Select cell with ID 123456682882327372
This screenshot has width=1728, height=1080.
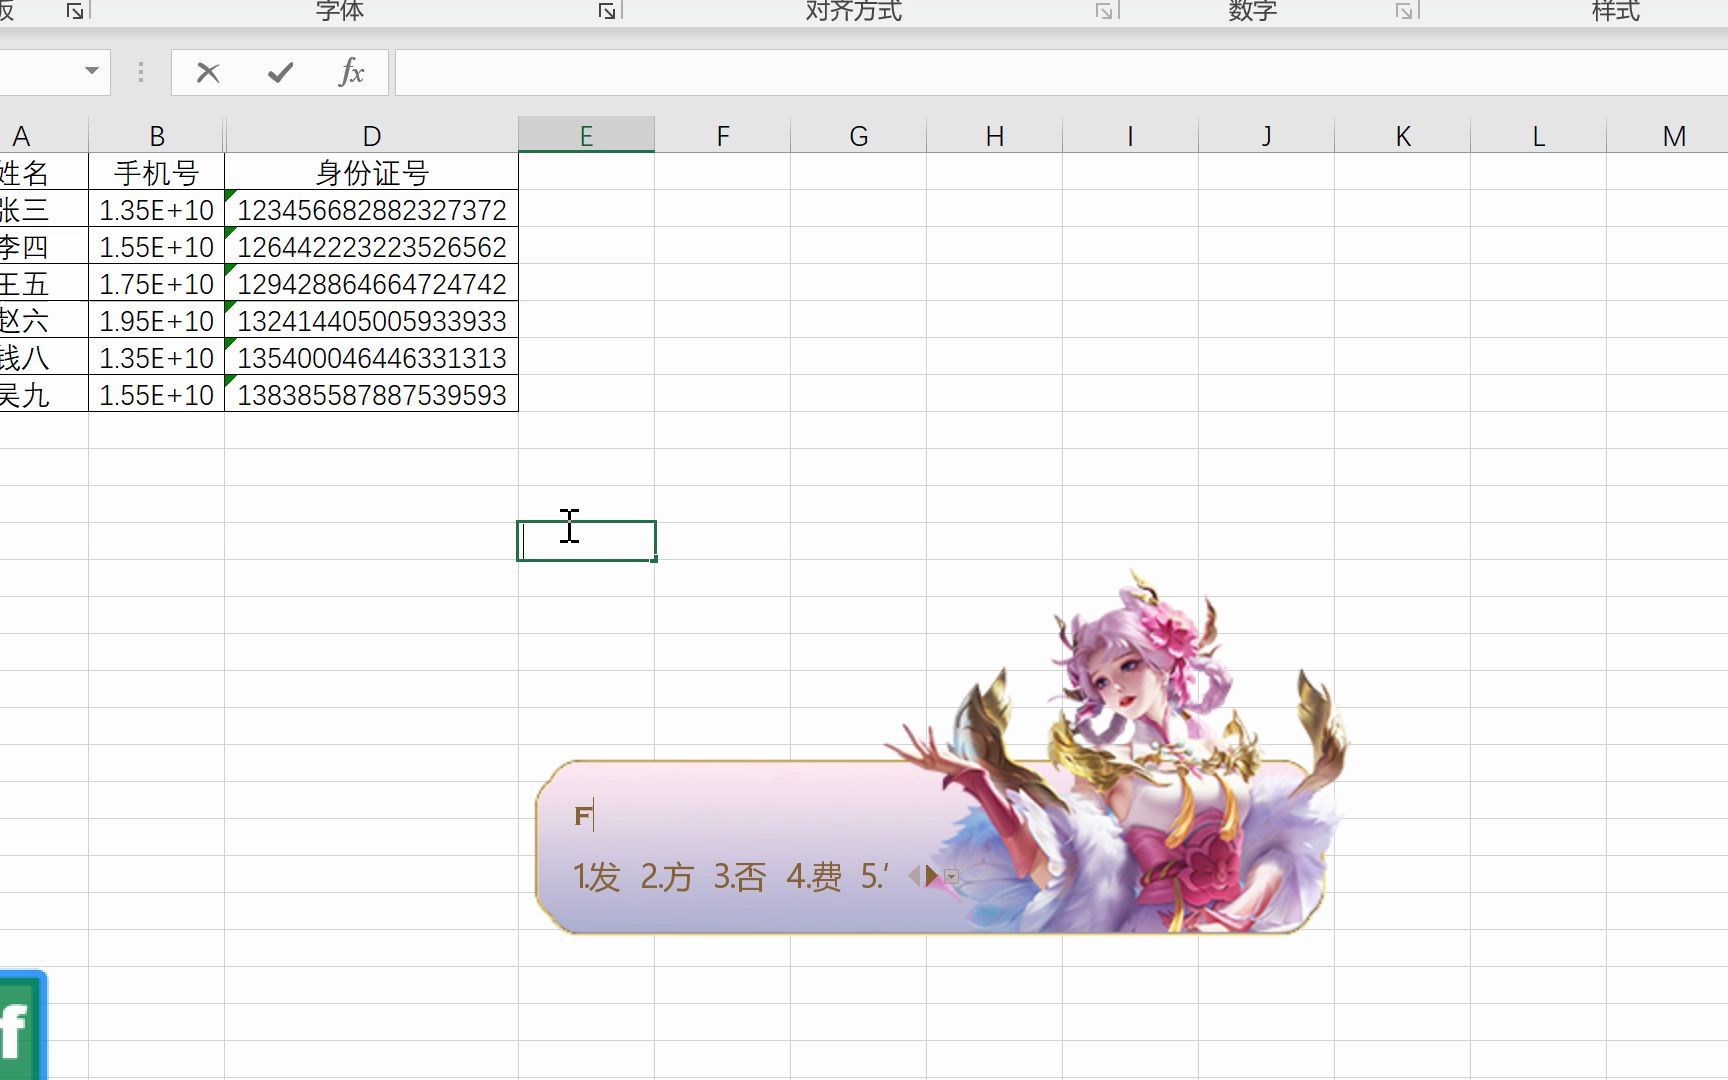(x=372, y=209)
